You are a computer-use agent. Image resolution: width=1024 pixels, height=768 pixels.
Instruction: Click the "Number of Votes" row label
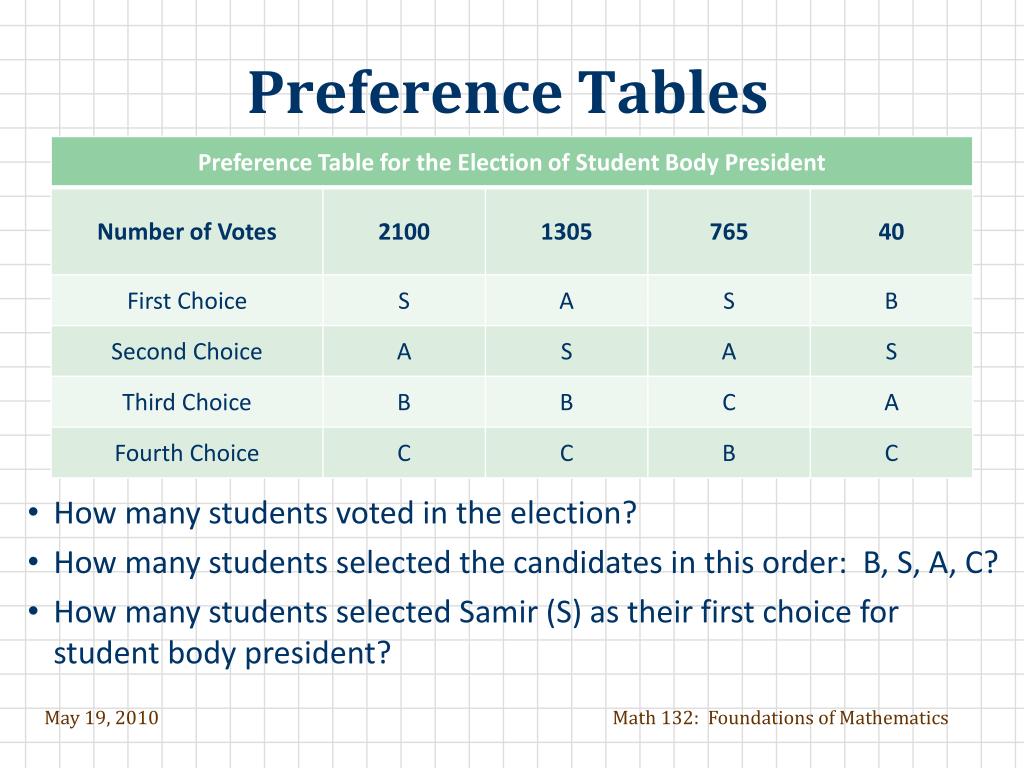click(x=187, y=232)
